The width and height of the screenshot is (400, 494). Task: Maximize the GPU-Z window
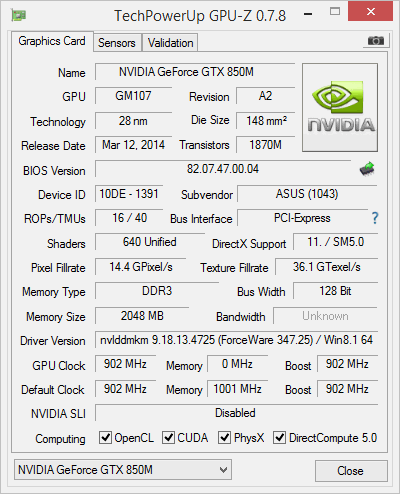tap(335, 12)
